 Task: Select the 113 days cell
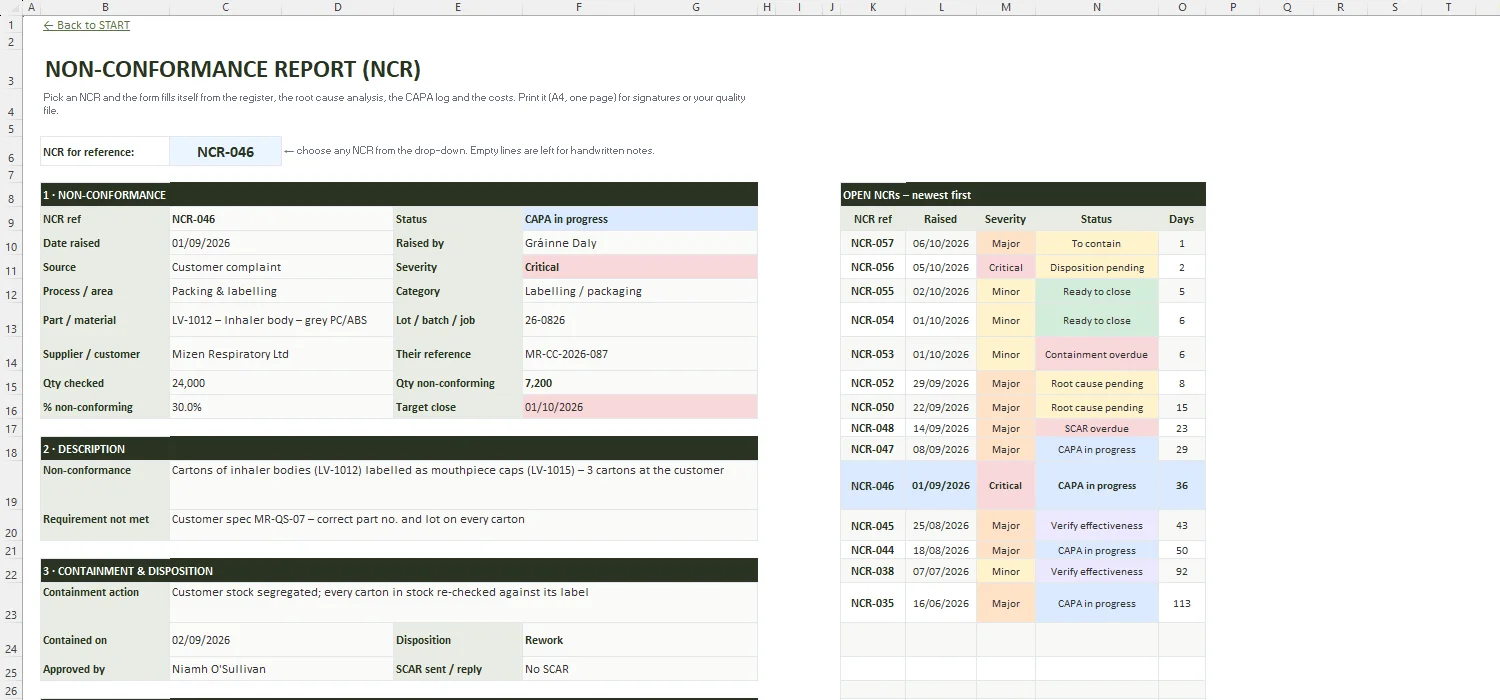pos(1182,603)
